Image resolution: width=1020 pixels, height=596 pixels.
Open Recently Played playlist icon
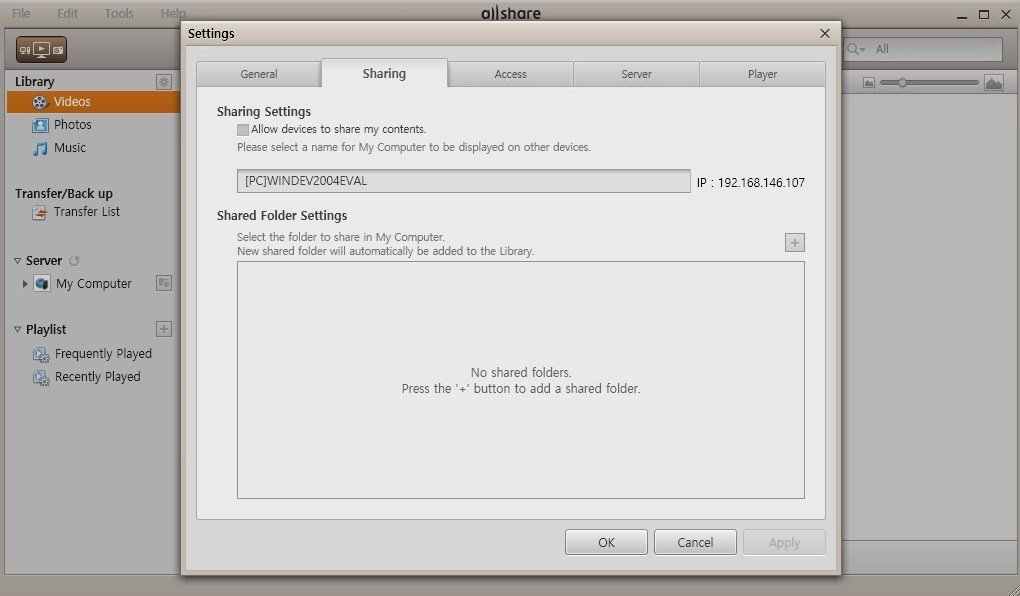[41, 377]
